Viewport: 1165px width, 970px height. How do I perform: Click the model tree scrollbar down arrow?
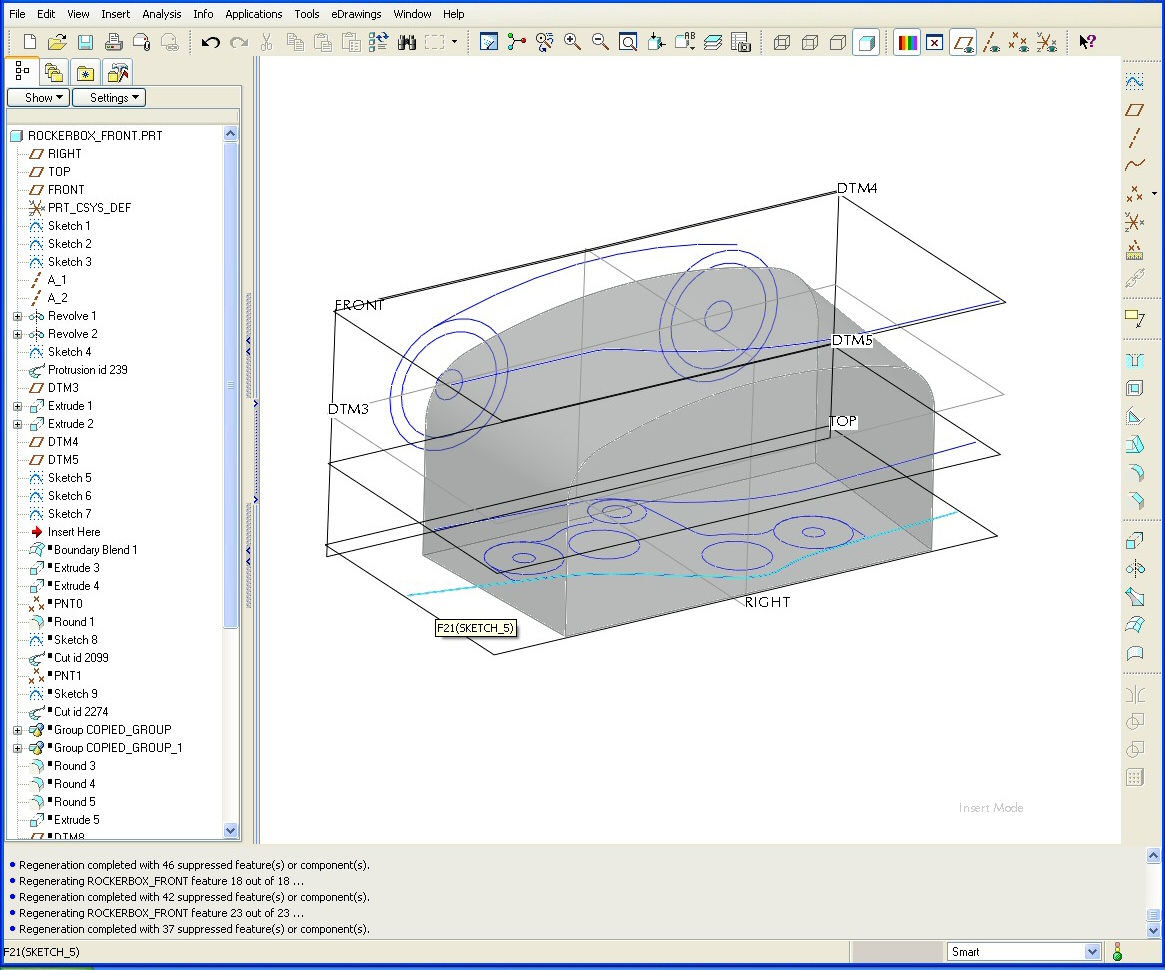coord(231,830)
